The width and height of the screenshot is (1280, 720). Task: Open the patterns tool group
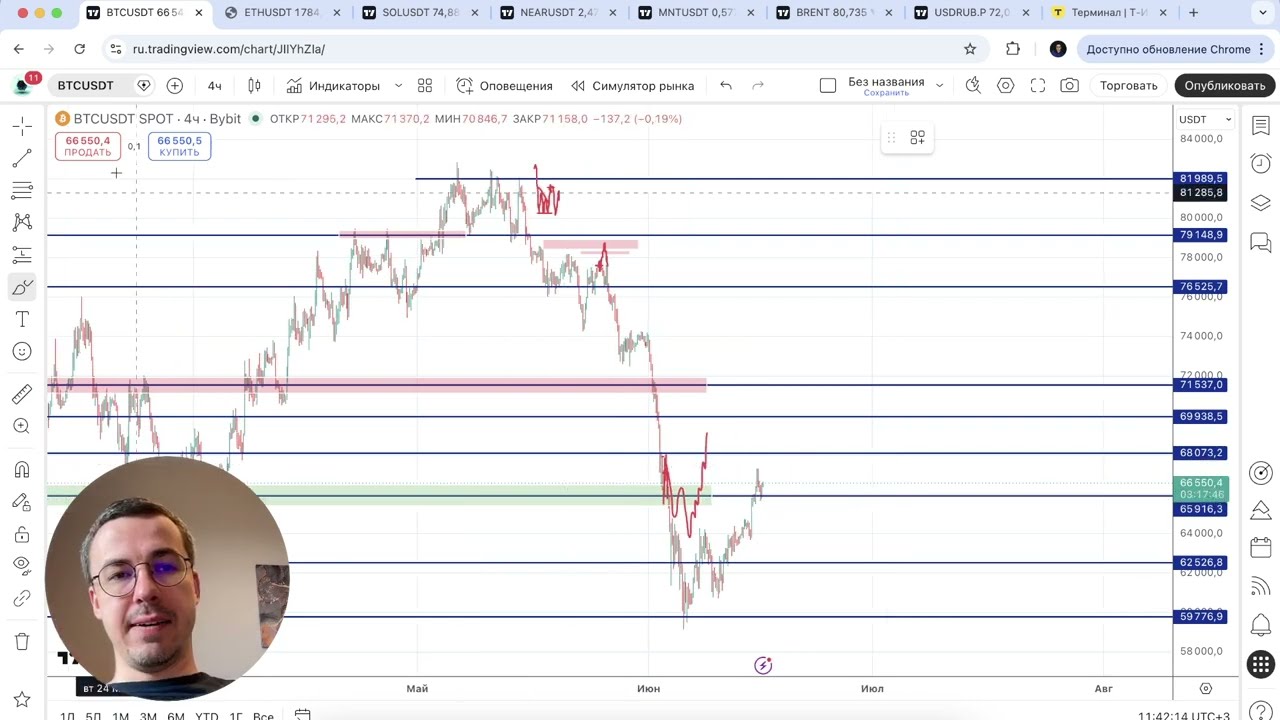tap(22, 222)
